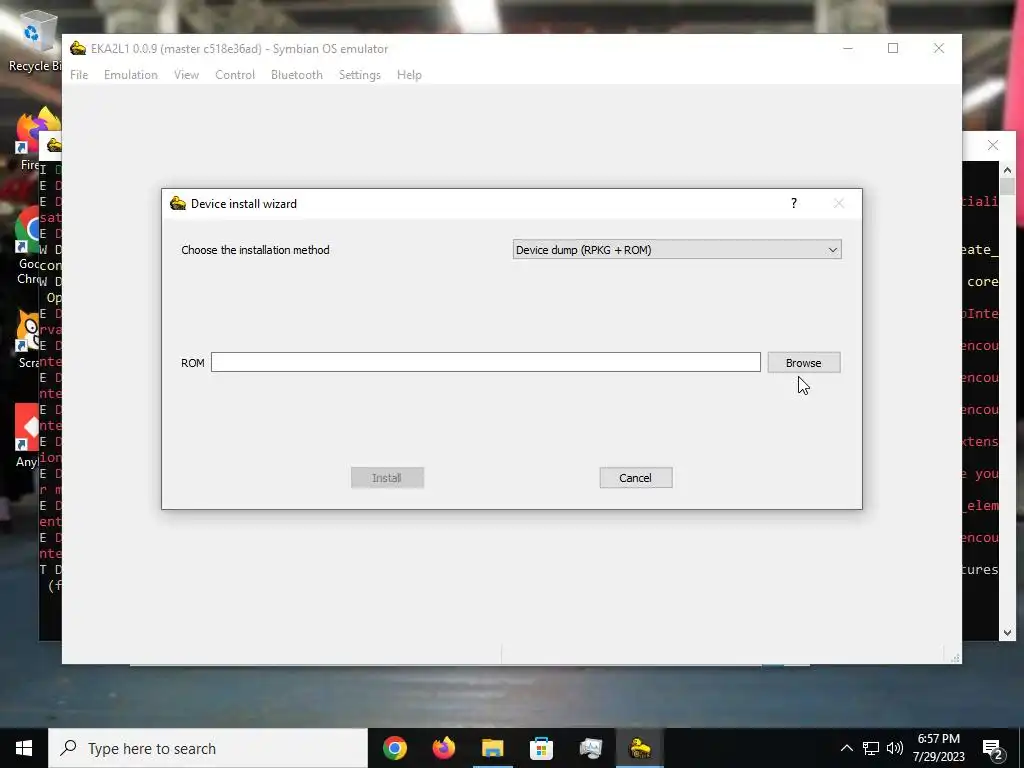The image size is (1024, 768).
Task: Open the Help menu
Action: (x=409, y=75)
